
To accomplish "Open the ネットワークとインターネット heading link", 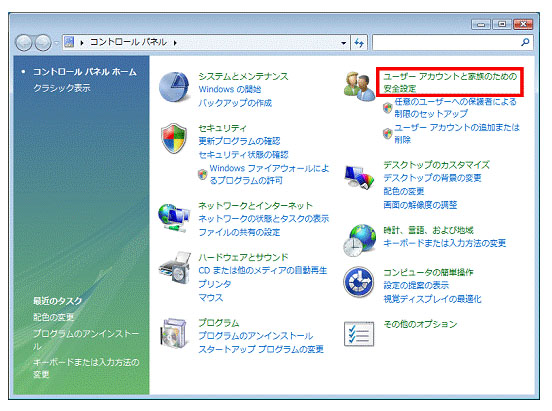I will click(255, 205).
